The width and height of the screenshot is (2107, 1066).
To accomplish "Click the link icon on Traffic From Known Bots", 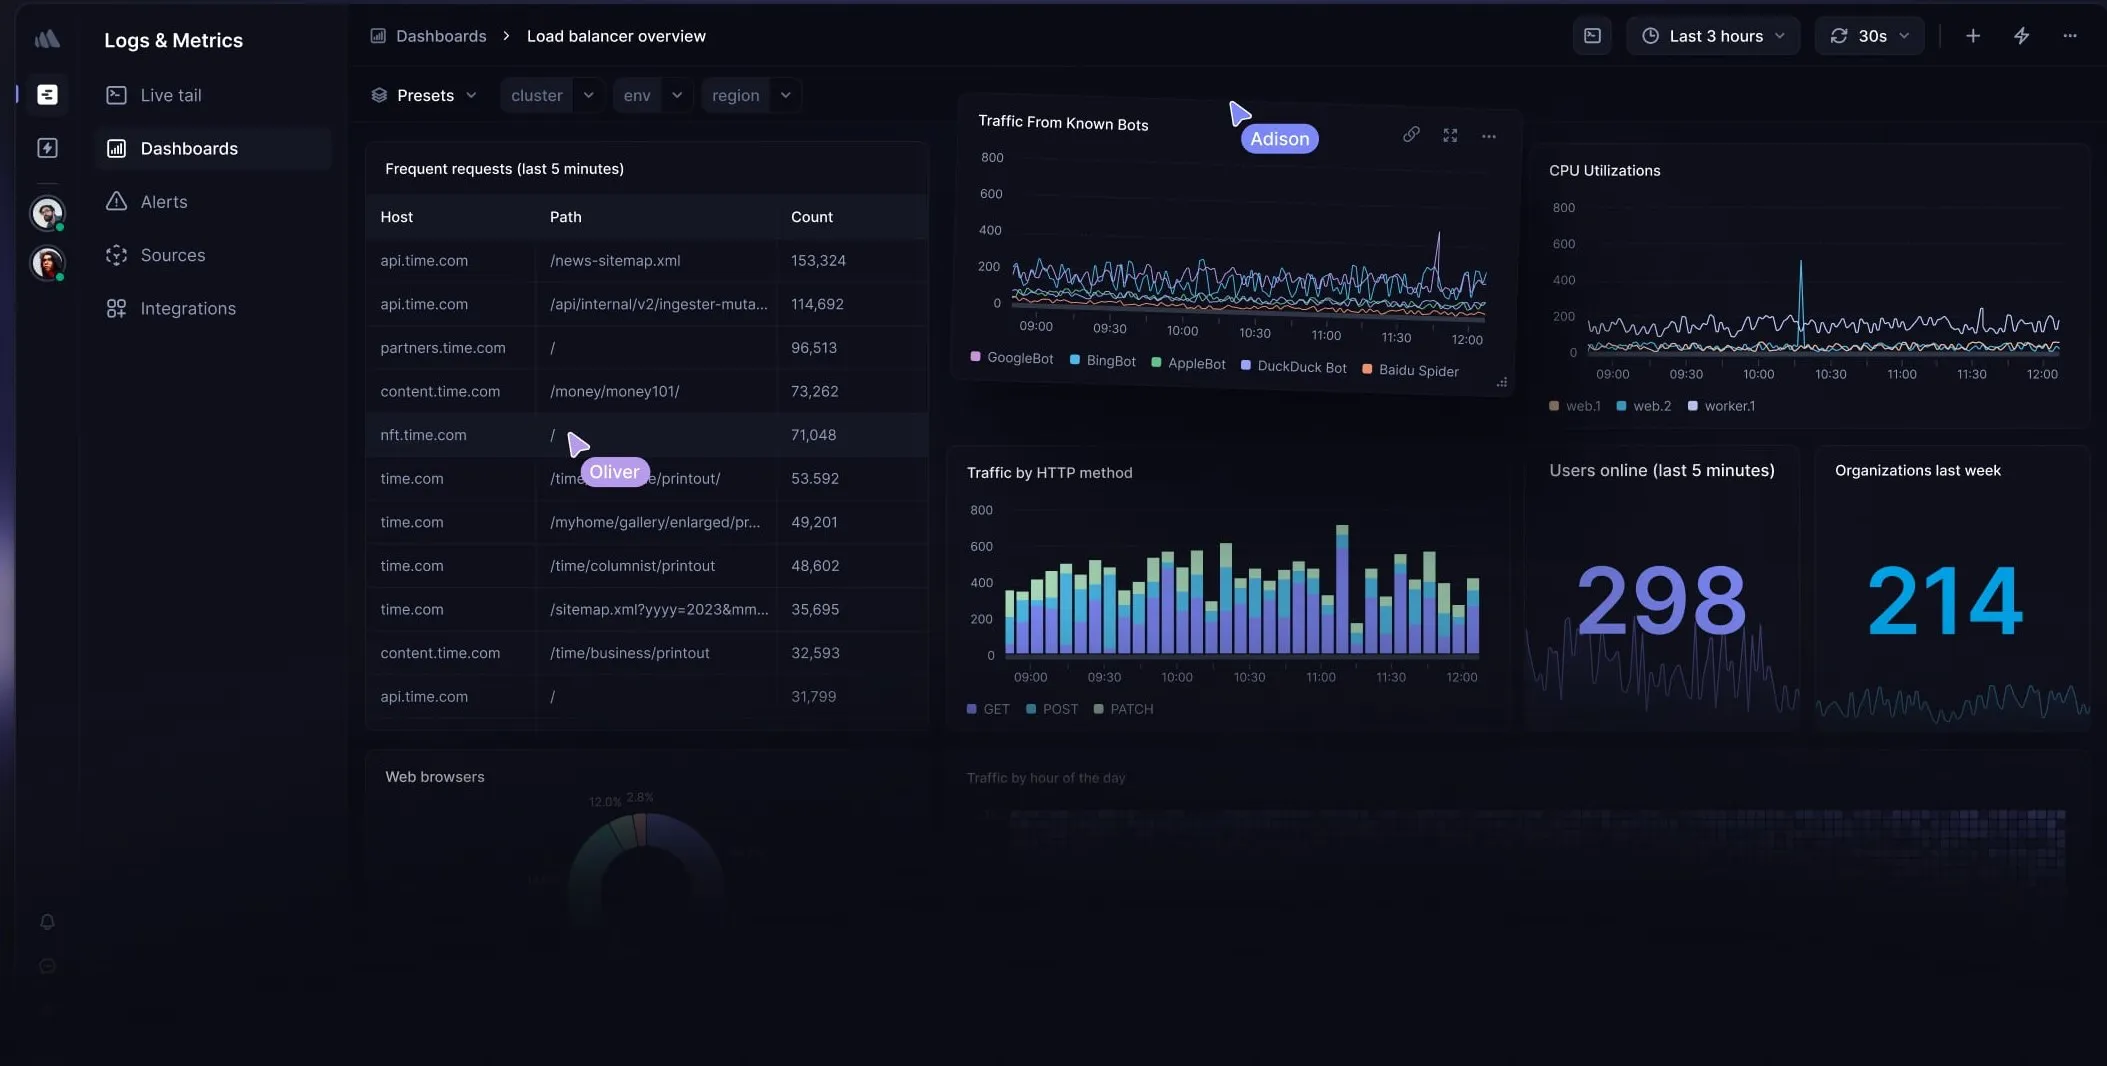I will click(1411, 134).
